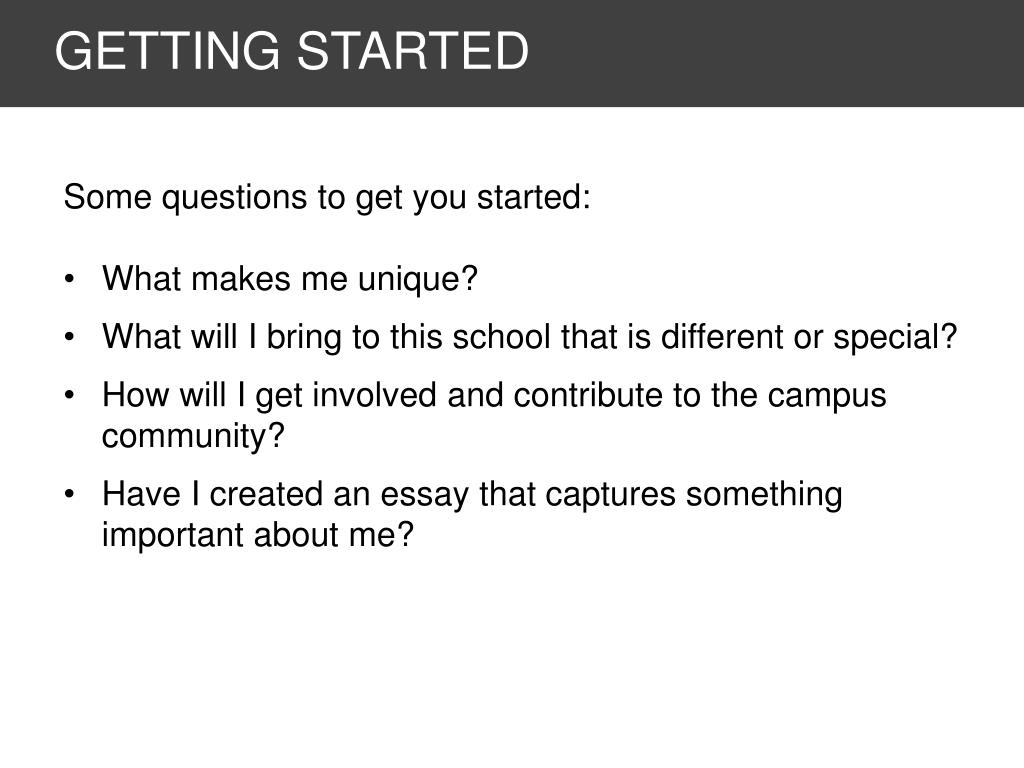Viewport: 1024px width, 768px height.
Task: Click the 'important about me?' wrapped line
Action: pos(258,536)
